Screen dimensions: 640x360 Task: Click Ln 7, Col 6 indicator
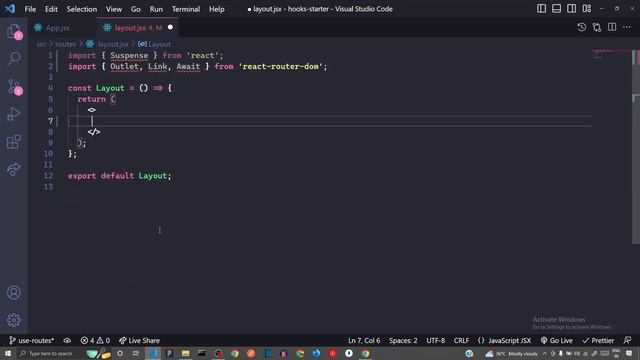tap(364, 340)
